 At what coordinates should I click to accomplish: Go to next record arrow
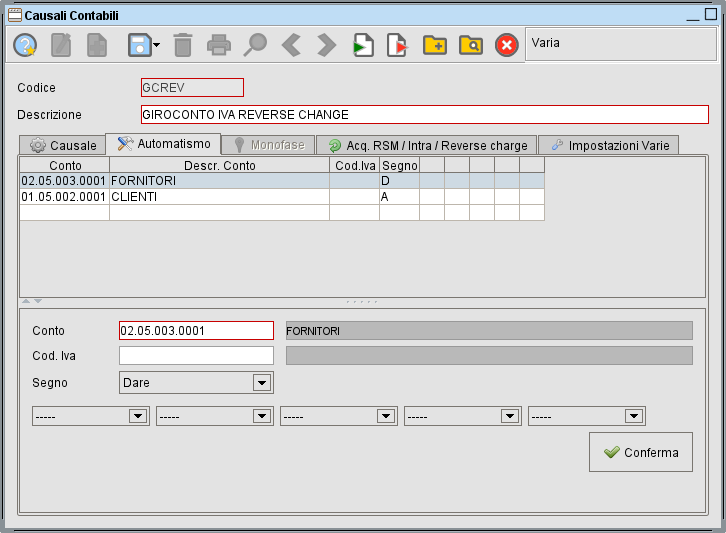pyautogui.click(x=326, y=45)
